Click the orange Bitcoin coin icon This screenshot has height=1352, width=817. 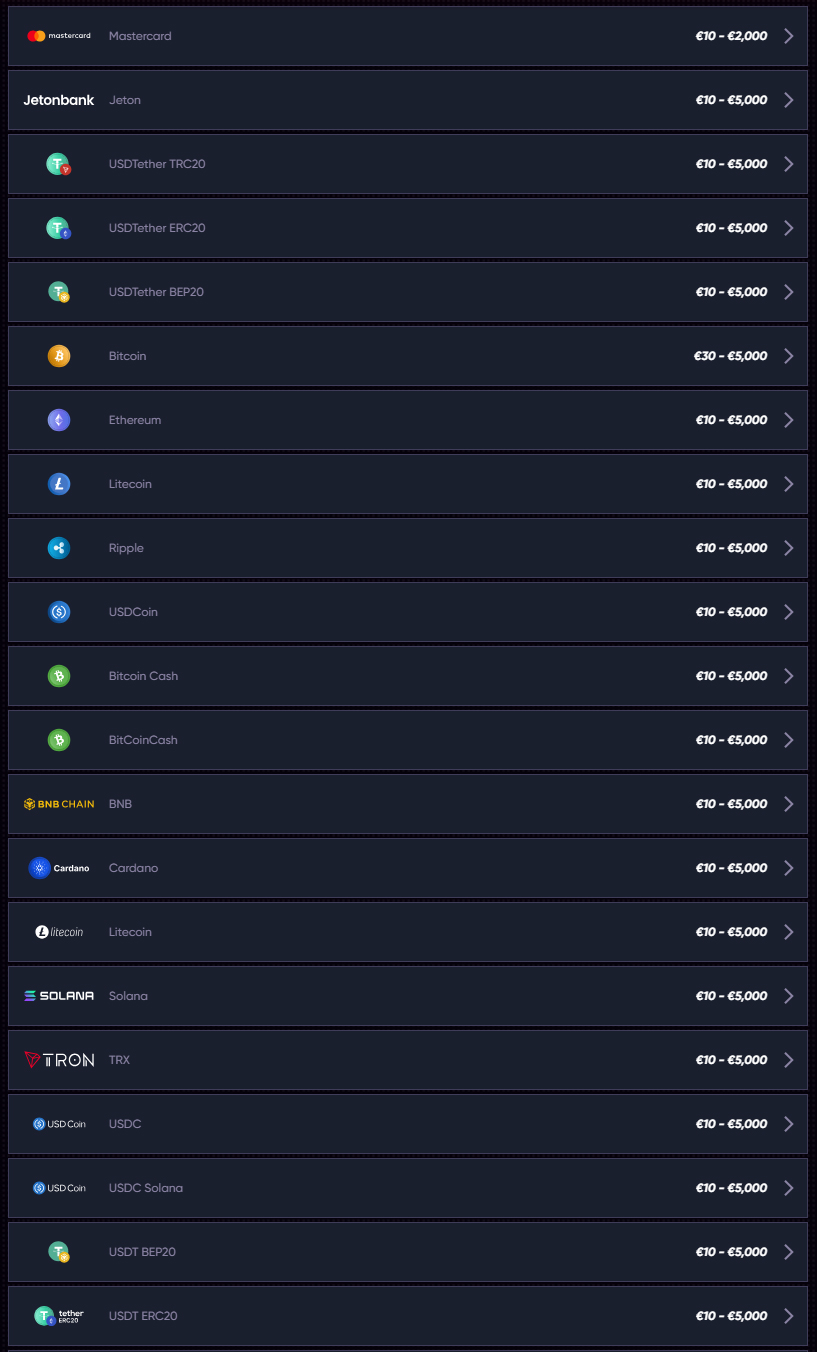pyautogui.click(x=59, y=356)
